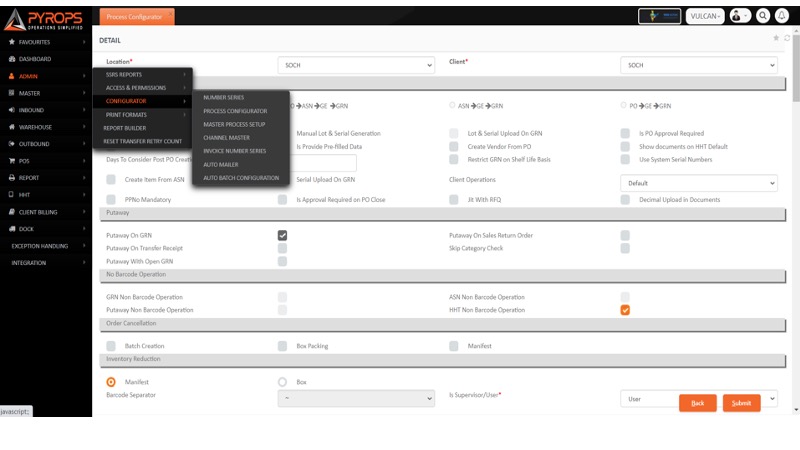Screen dimensions: 800x450
Task: Select the Box inventory reduction radio
Action: [x=282, y=382]
